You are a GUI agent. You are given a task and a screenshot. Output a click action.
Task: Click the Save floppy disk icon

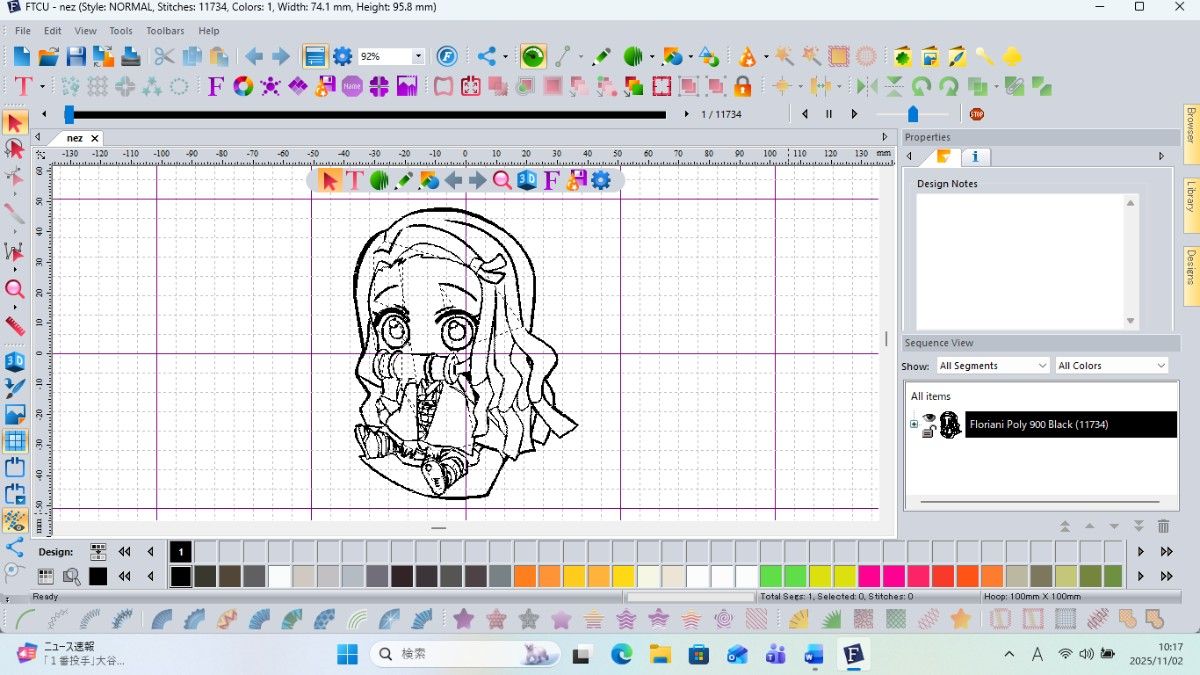click(75, 56)
